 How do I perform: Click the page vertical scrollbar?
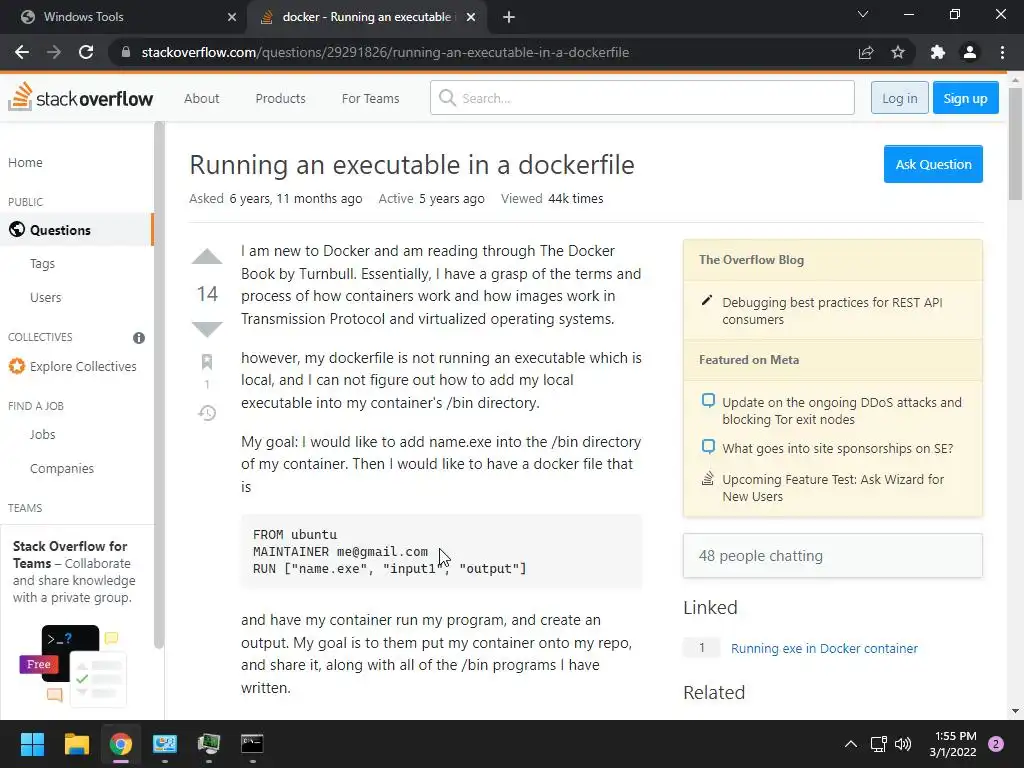click(1015, 144)
